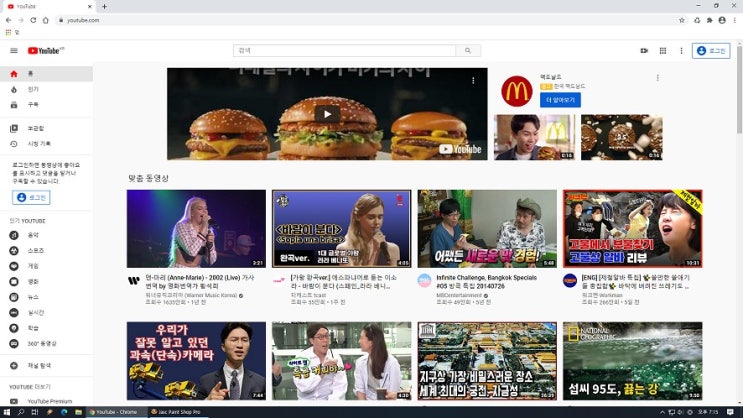Select the YouTube browser tab

pos(49,7)
